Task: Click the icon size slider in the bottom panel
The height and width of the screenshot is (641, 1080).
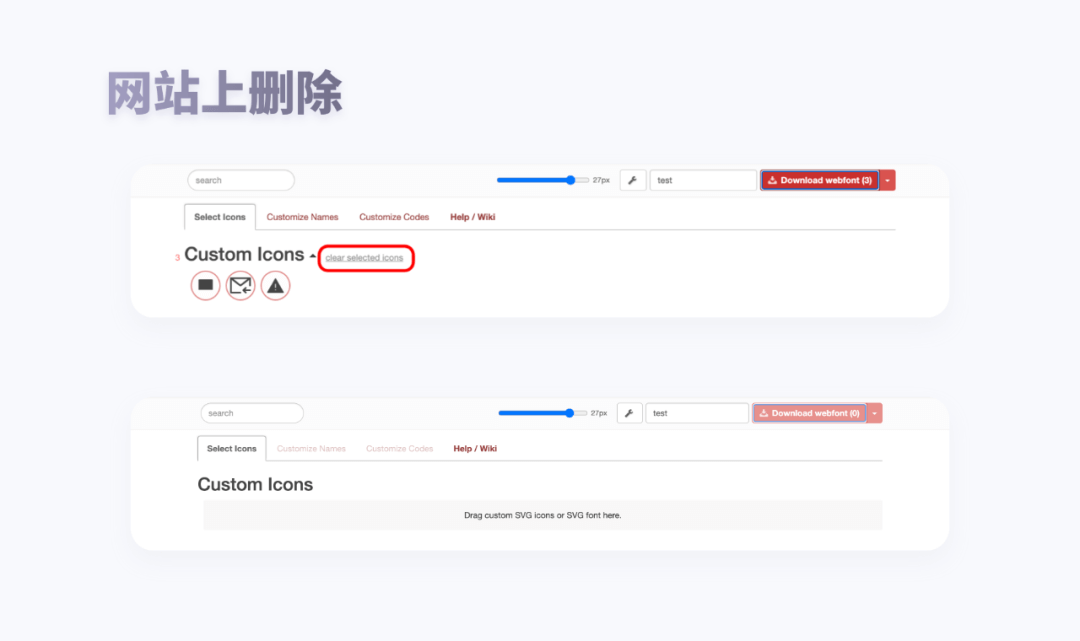Action: tap(543, 413)
